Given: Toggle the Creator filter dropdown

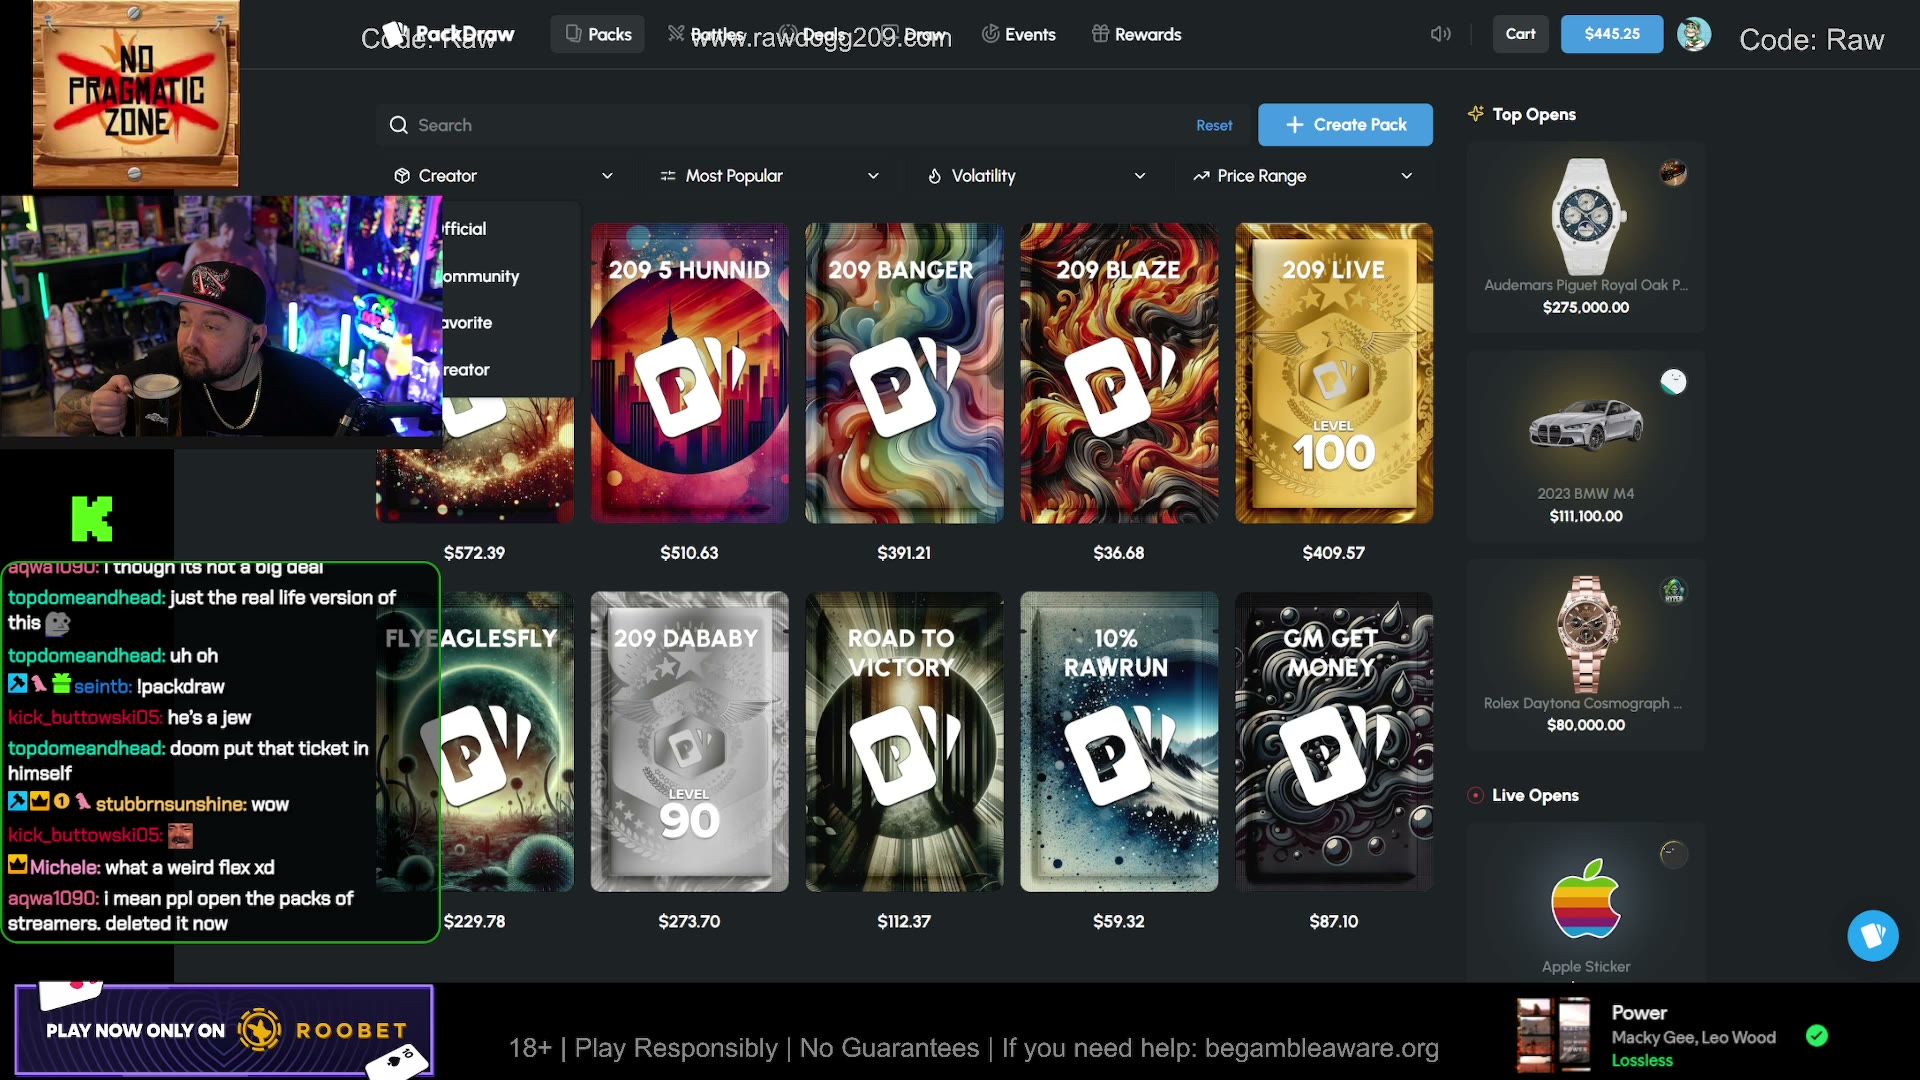Looking at the screenshot, I should 503,176.
